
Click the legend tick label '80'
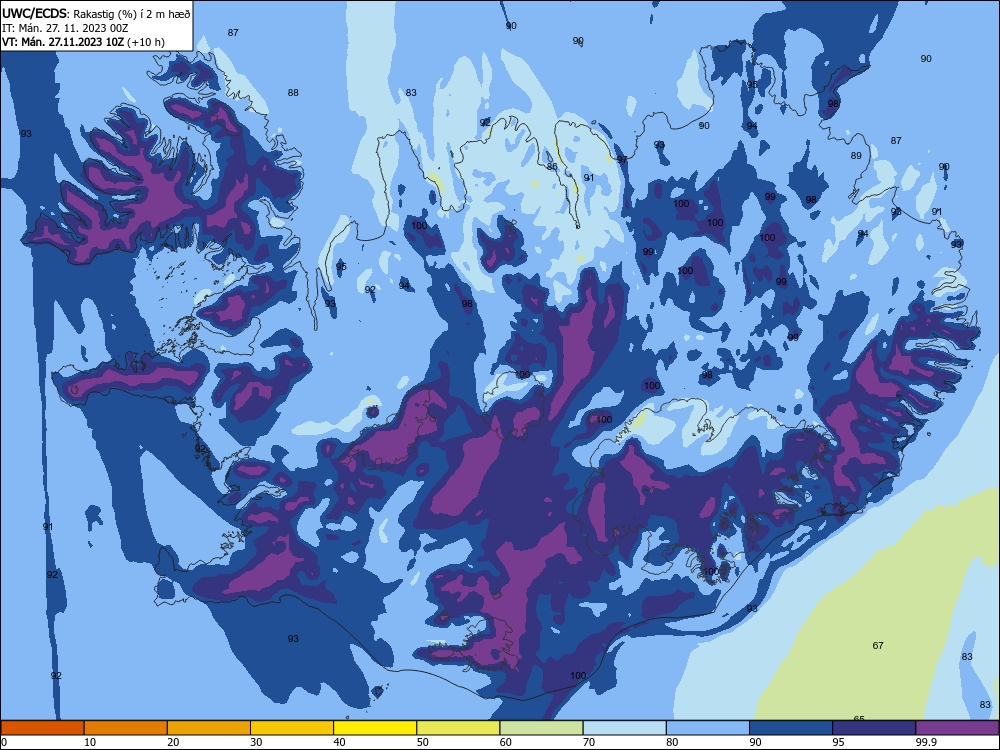(x=673, y=742)
